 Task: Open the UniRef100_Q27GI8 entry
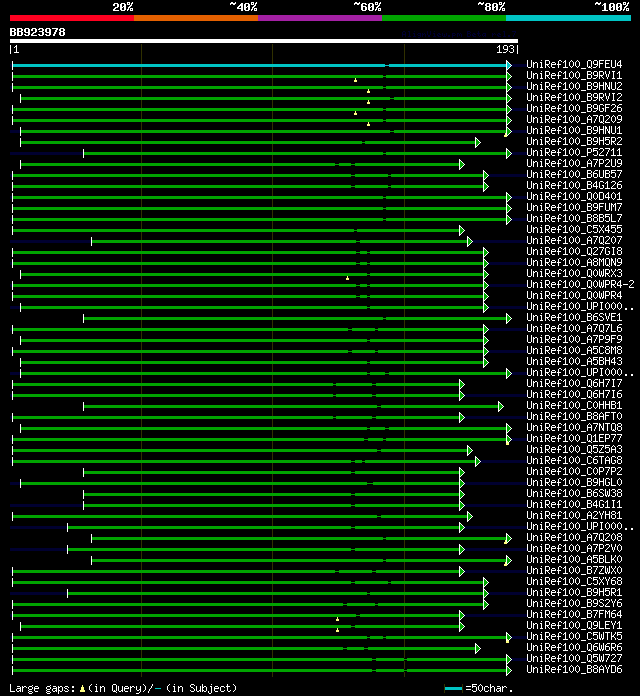[574, 251]
